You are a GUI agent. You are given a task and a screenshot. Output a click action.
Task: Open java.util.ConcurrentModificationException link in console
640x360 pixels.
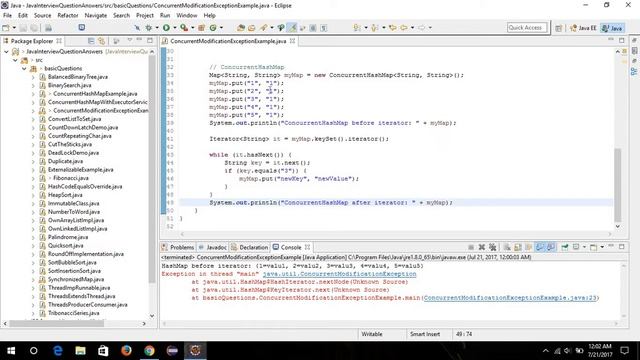pyautogui.click(x=339, y=274)
